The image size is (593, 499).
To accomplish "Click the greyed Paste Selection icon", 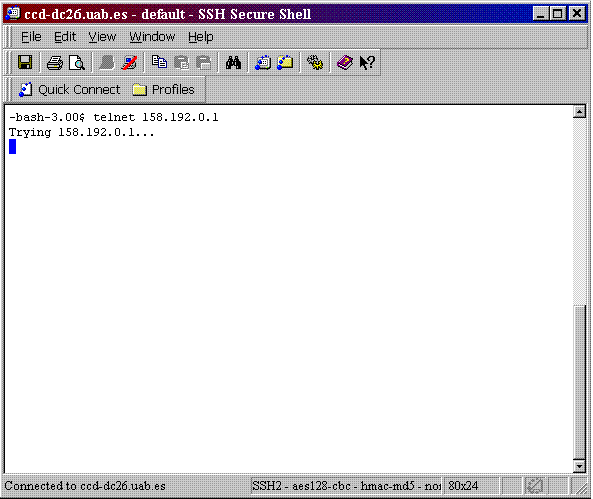I will 204,62.
